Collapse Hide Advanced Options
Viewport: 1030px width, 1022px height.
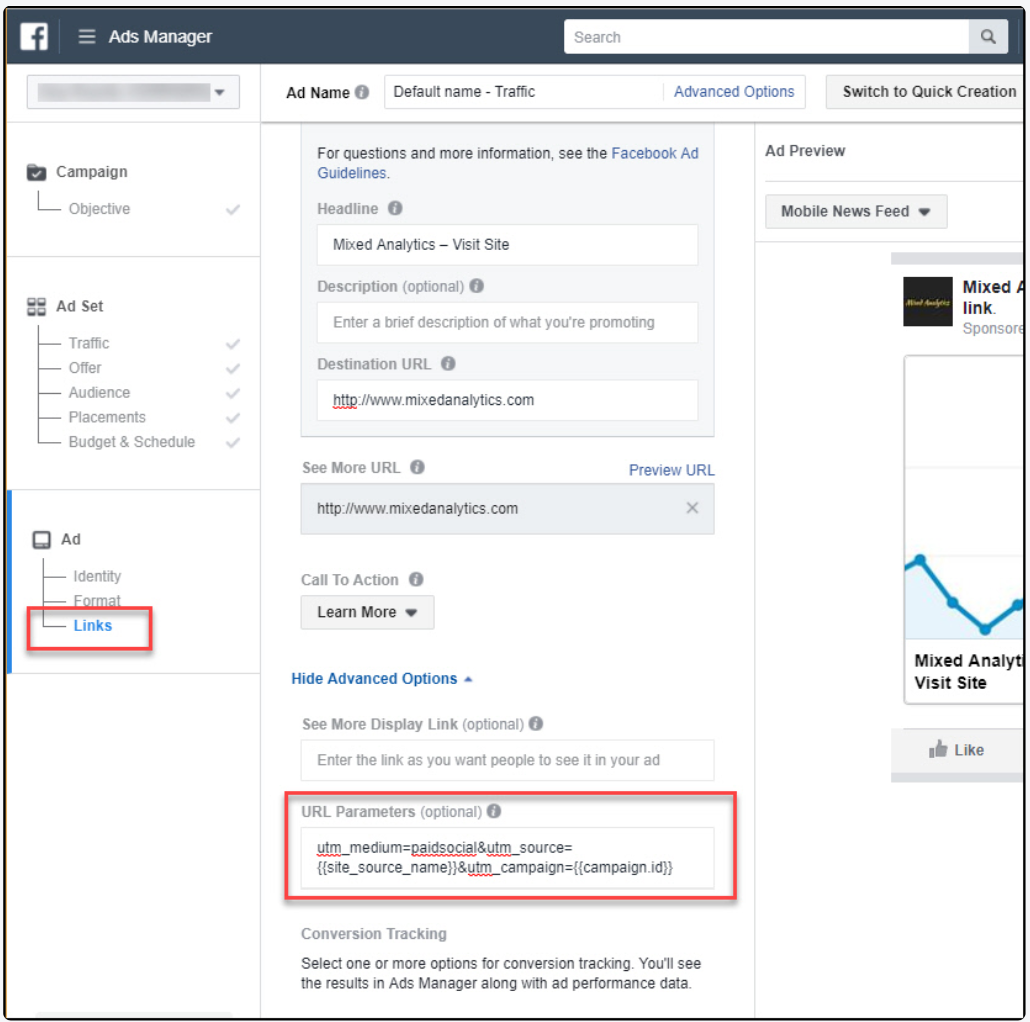(x=382, y=678)
